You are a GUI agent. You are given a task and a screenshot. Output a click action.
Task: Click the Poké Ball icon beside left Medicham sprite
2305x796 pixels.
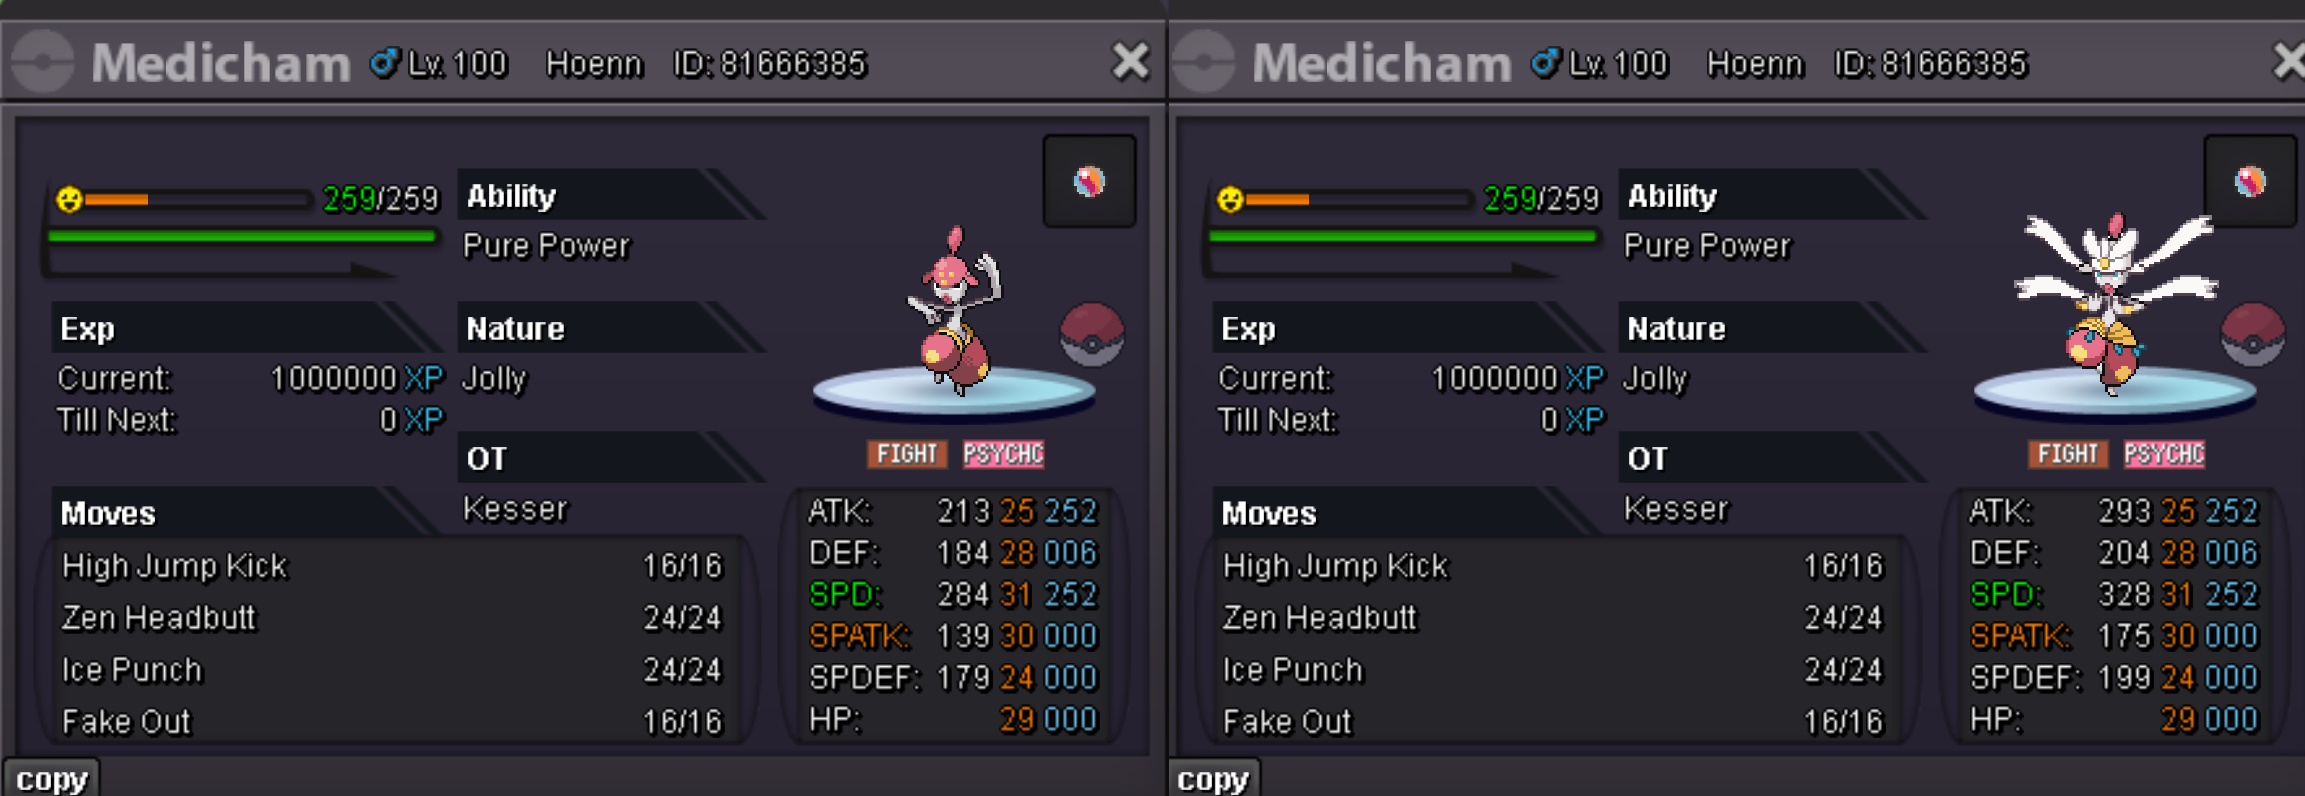1092,335
